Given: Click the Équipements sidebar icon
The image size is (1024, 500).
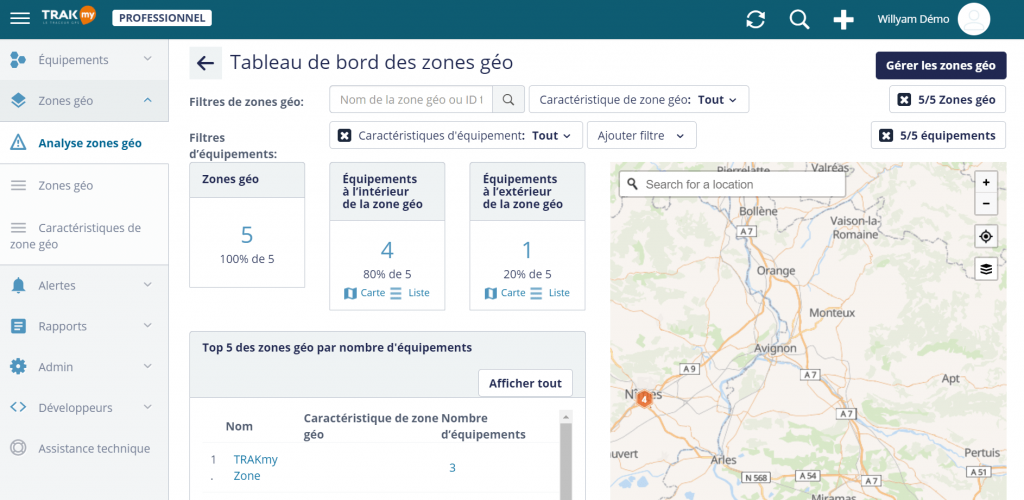Looking at the screenshot, I should (18, 60).
